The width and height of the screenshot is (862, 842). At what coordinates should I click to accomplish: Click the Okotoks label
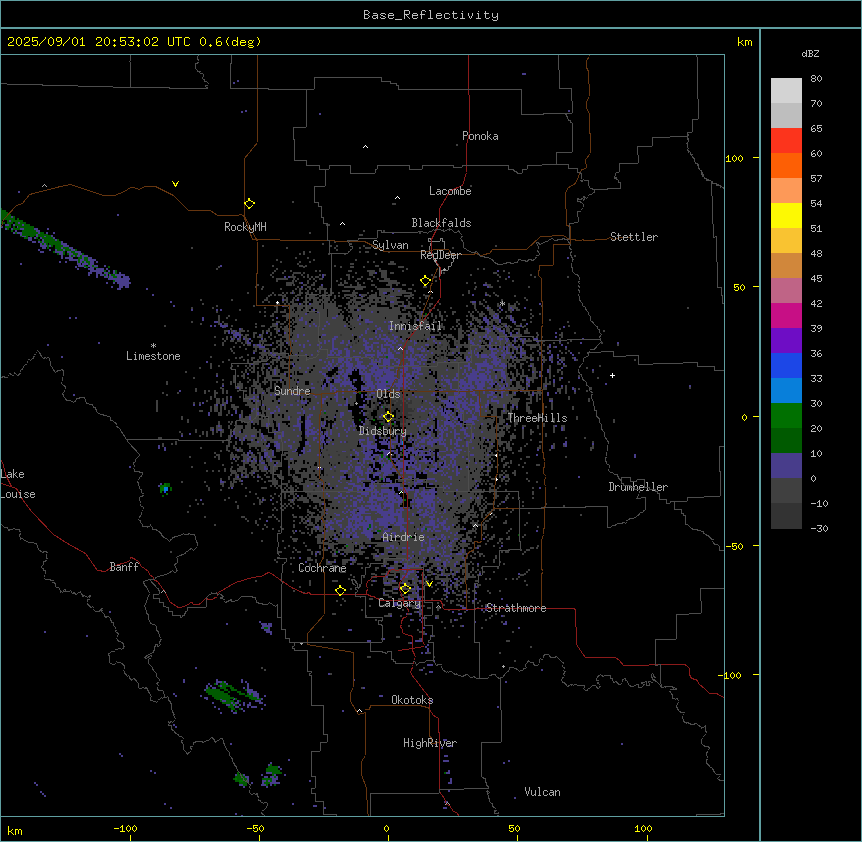tap(412, 700)
